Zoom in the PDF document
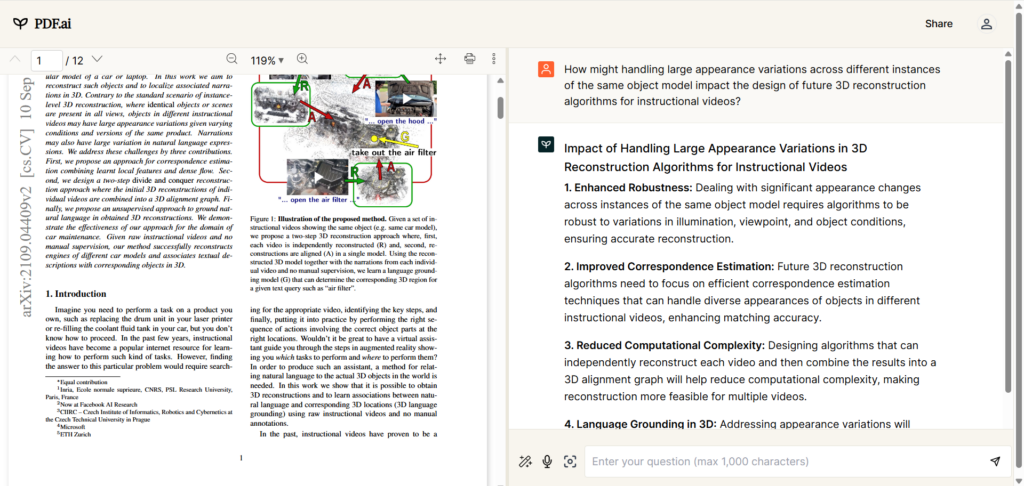Viewport: 1024px width, 486px height. click(302, 59)
